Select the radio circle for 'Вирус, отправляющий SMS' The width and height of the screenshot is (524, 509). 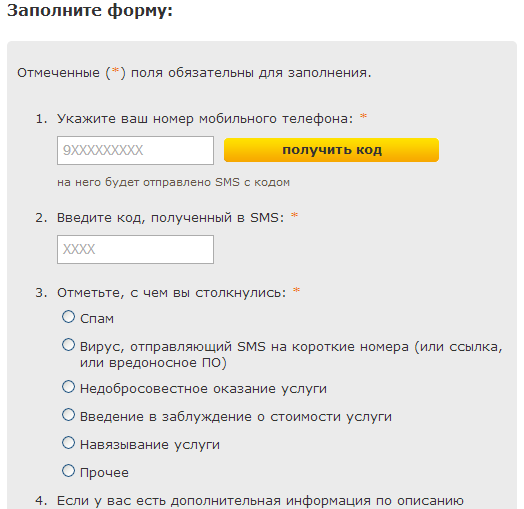[x=69, y=345]
